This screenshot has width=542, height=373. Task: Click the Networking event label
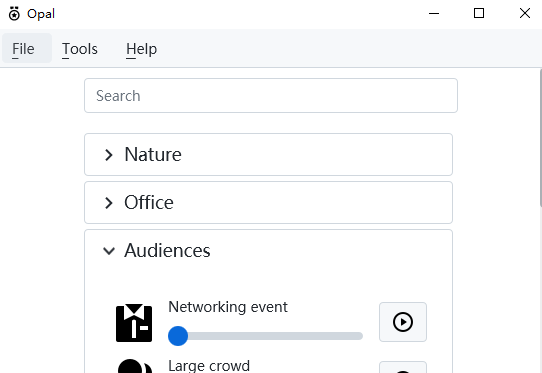[x=228, y=307]
